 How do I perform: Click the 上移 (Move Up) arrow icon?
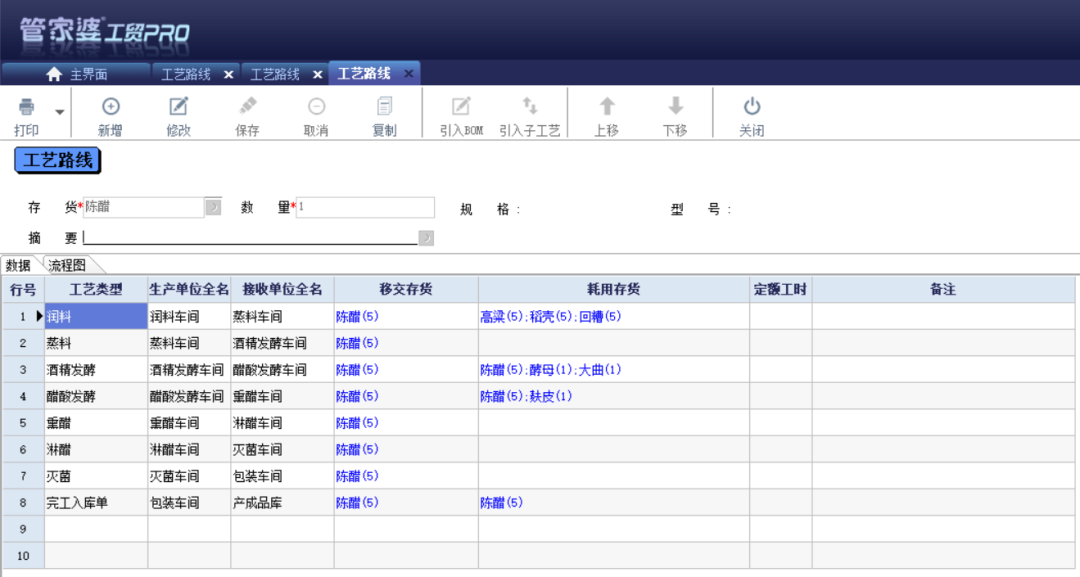(608, 112)
